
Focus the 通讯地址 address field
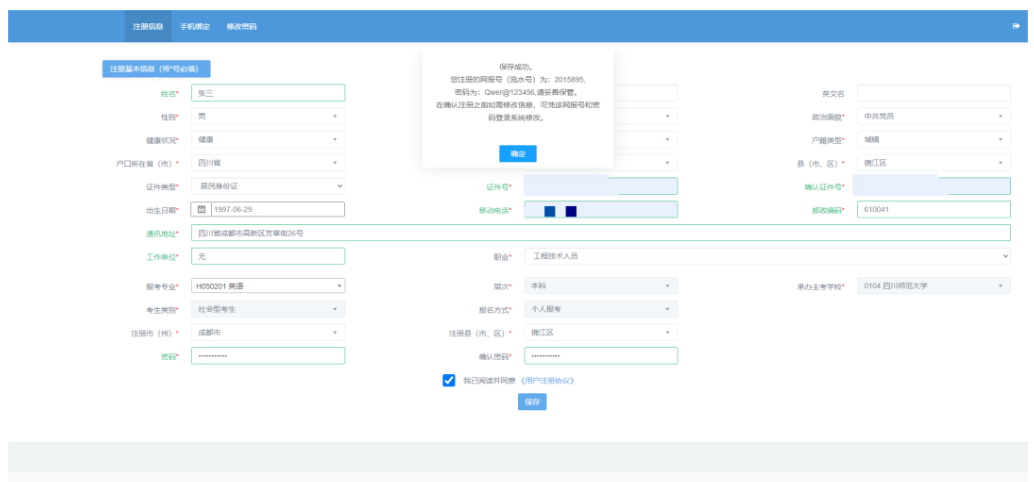[600, 233]
